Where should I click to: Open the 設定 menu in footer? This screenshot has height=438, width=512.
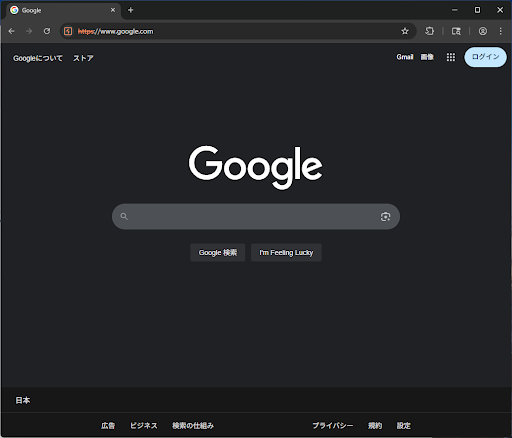click(403, 426)
